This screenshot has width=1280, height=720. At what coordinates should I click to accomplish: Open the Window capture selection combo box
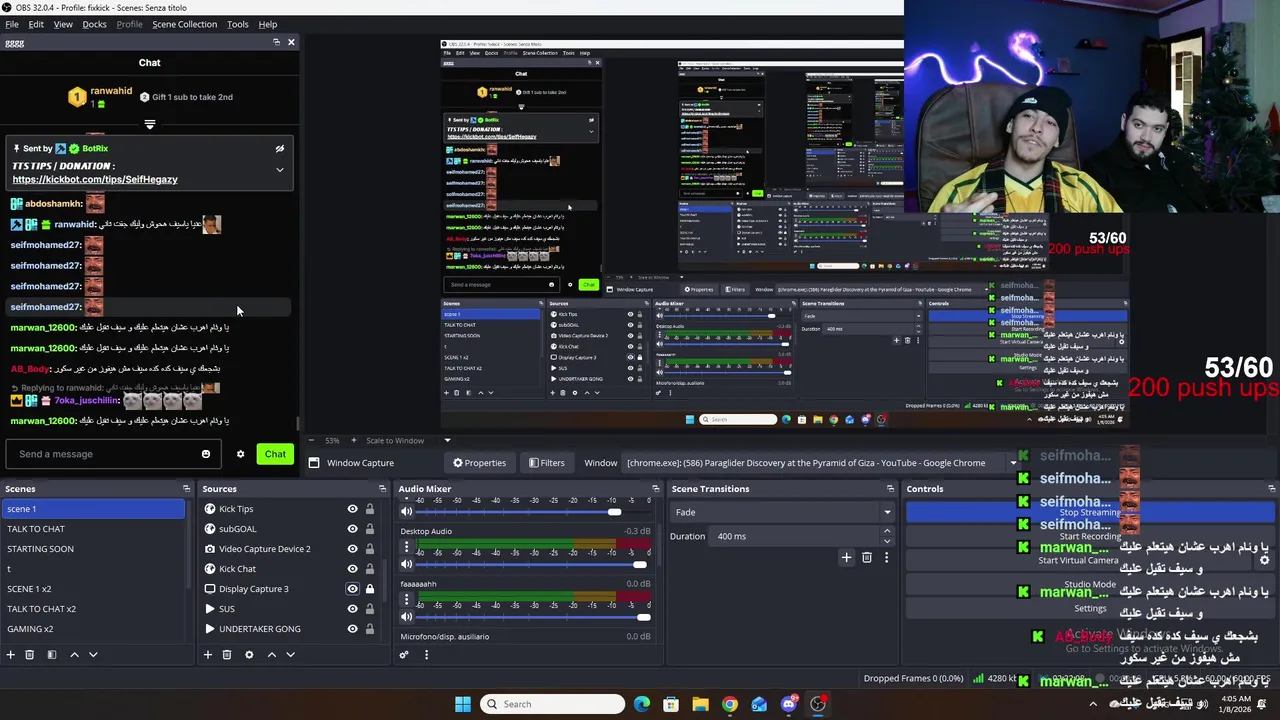821,463
